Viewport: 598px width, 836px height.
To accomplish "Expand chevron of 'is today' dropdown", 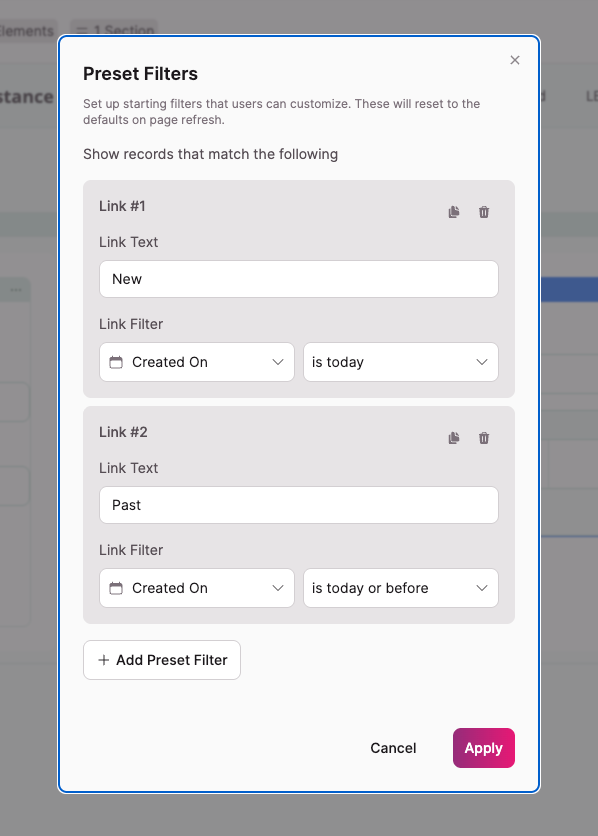I will 482,362.
